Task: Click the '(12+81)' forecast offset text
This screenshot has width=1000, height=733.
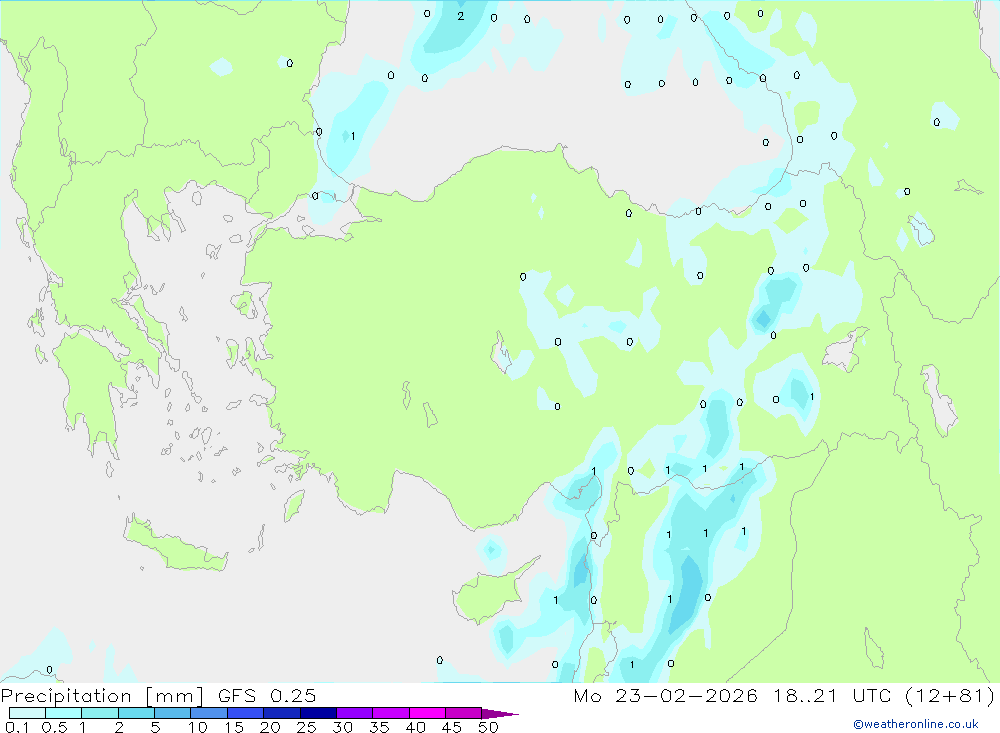Action: click(x=950, y=695)
